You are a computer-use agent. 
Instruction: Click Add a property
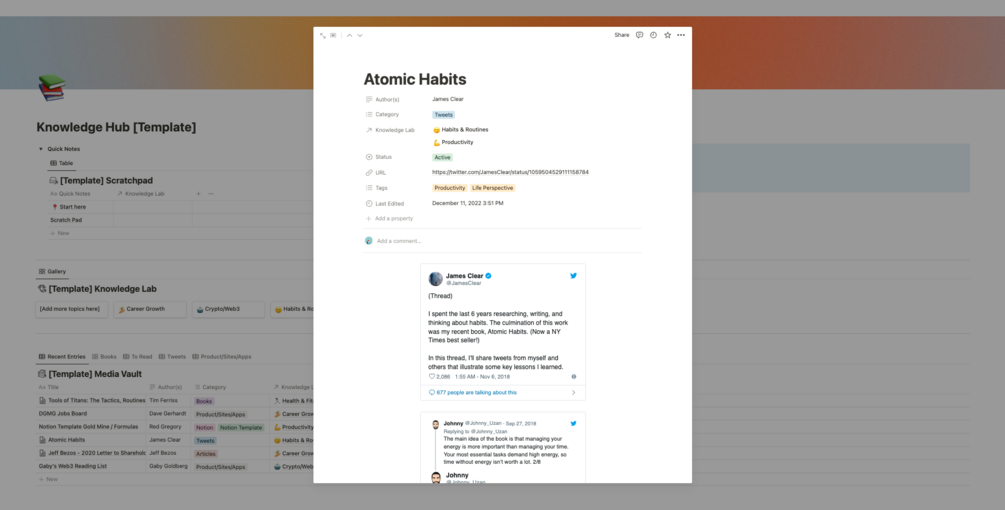click(389, 218)
